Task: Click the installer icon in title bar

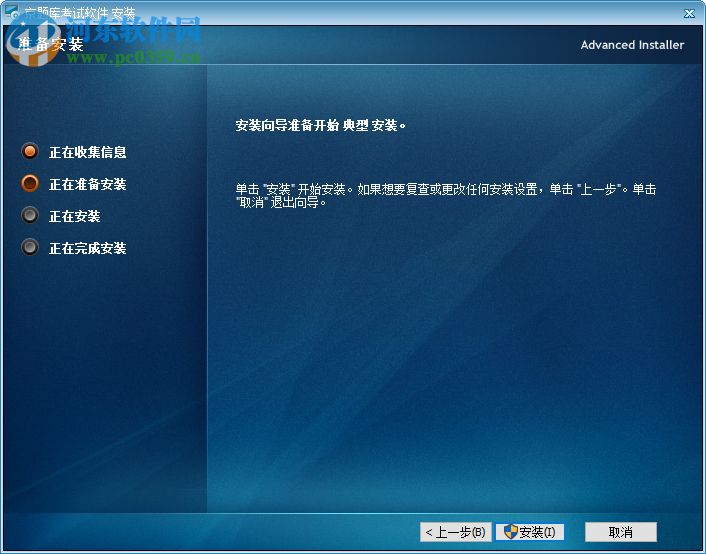Action: click(13, 13)
